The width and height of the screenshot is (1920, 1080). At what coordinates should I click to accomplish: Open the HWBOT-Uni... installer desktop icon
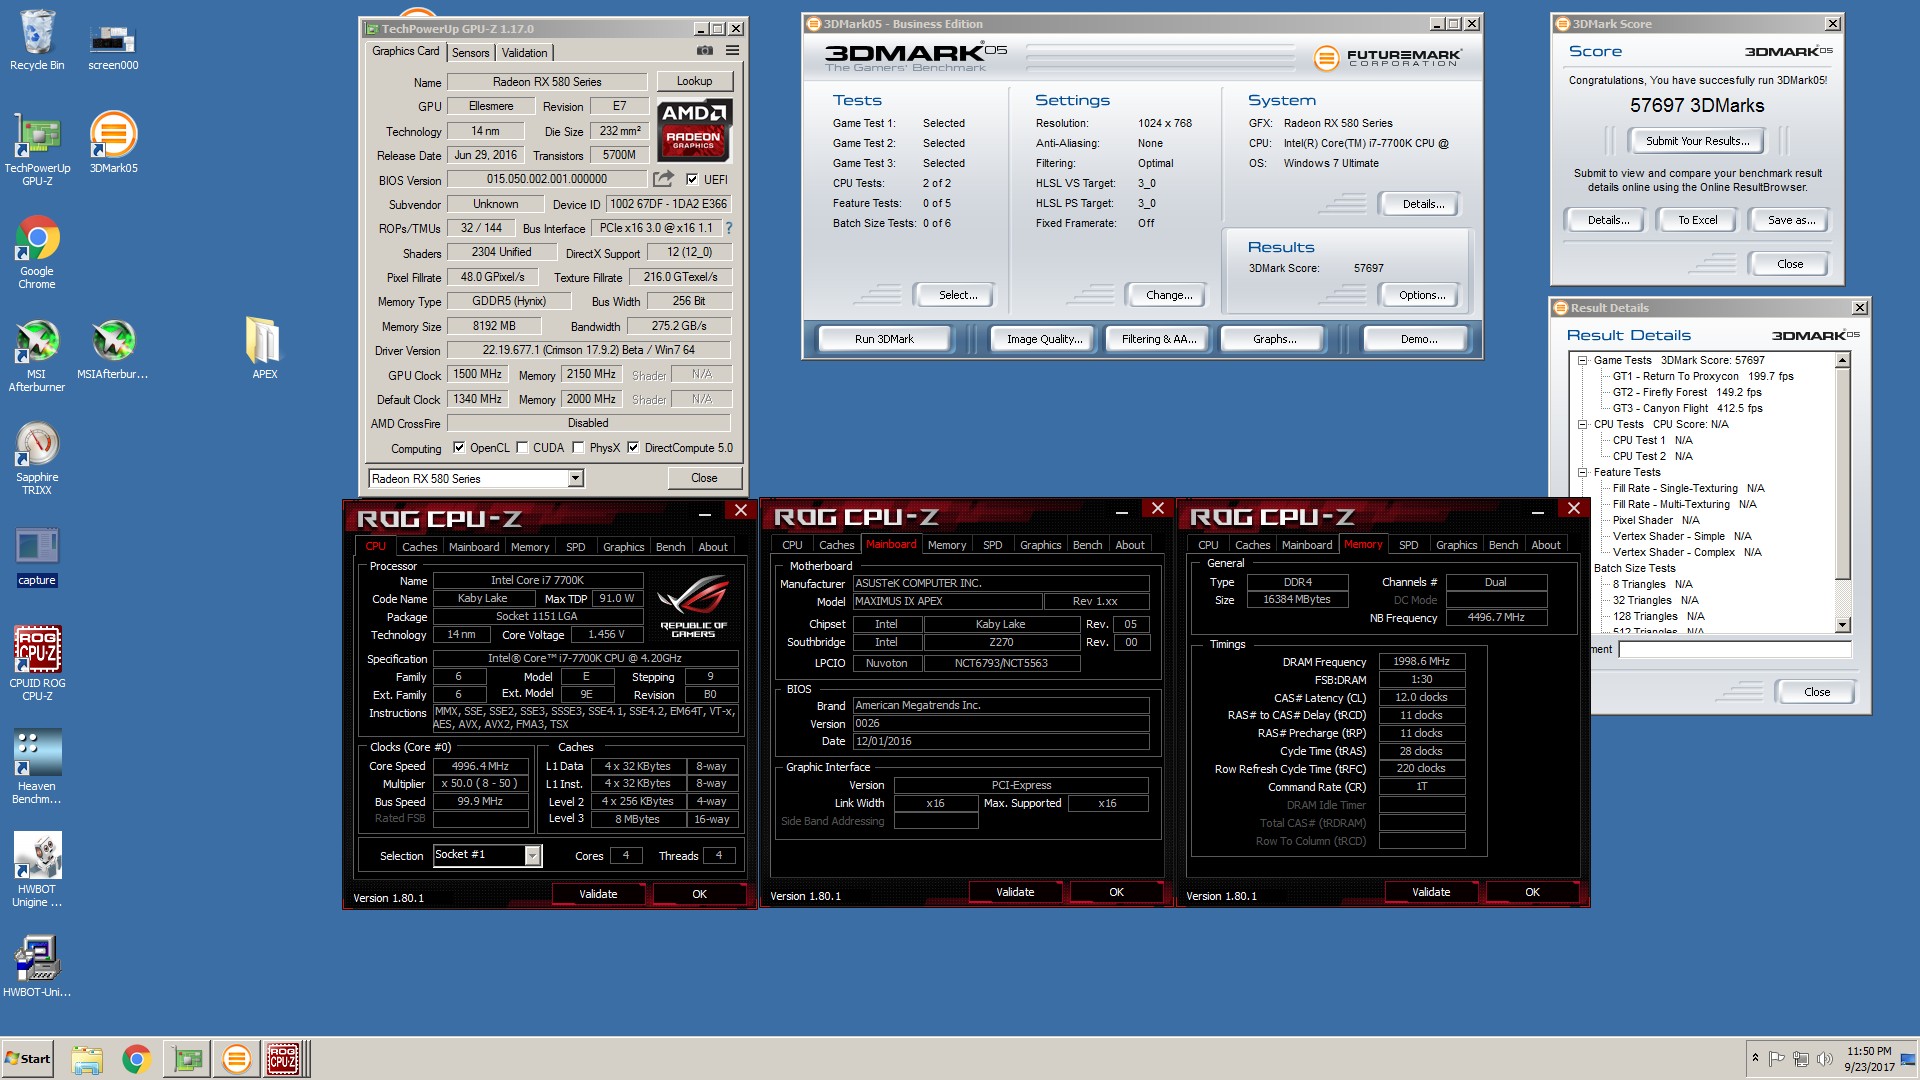pyautogui.click(x=37, y=966)
